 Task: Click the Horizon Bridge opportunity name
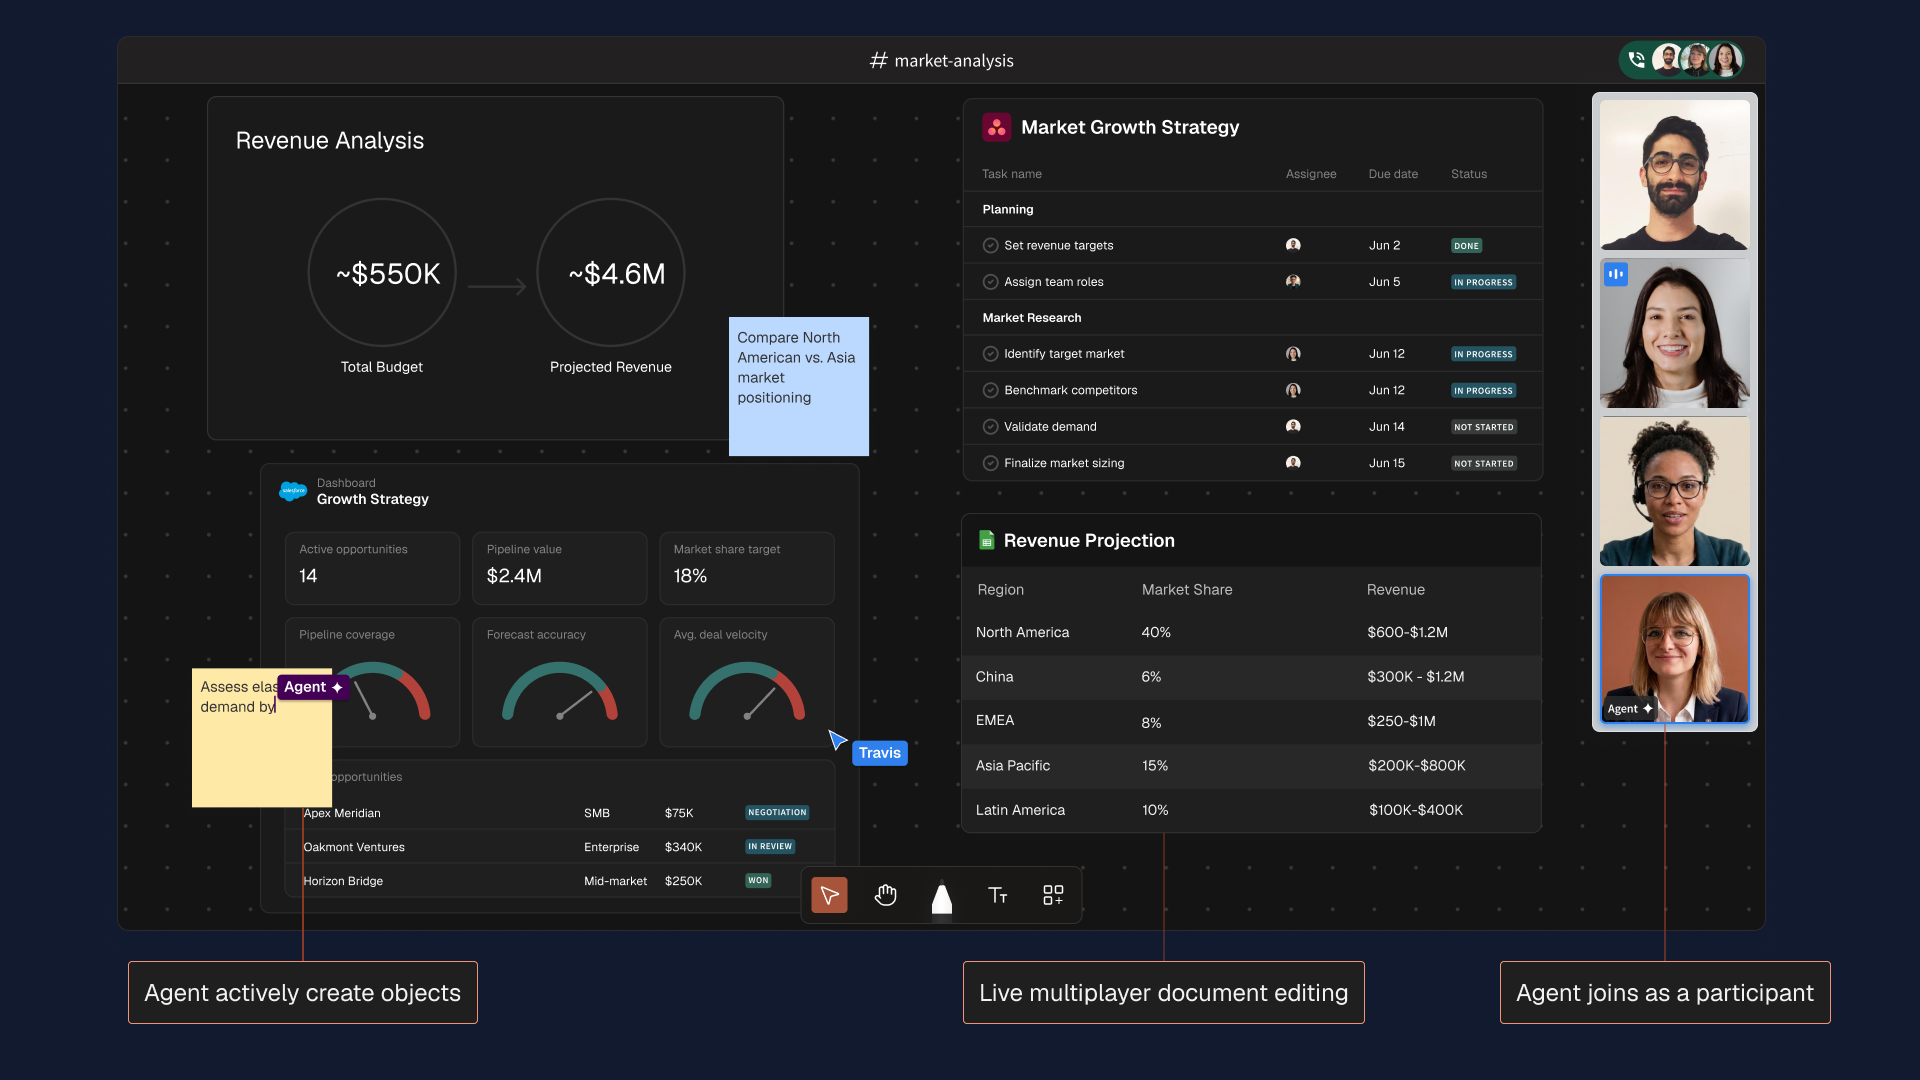[x=343, y=881]
